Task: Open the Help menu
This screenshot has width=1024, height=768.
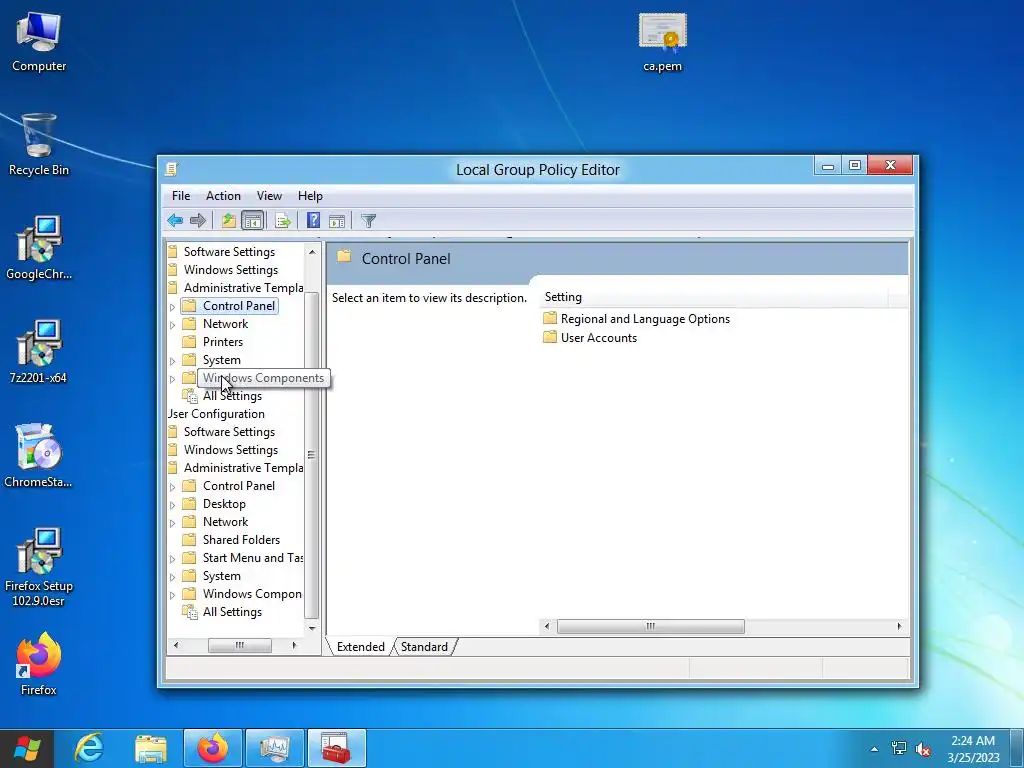Action: pyautogui.click(x=310, y=196)
